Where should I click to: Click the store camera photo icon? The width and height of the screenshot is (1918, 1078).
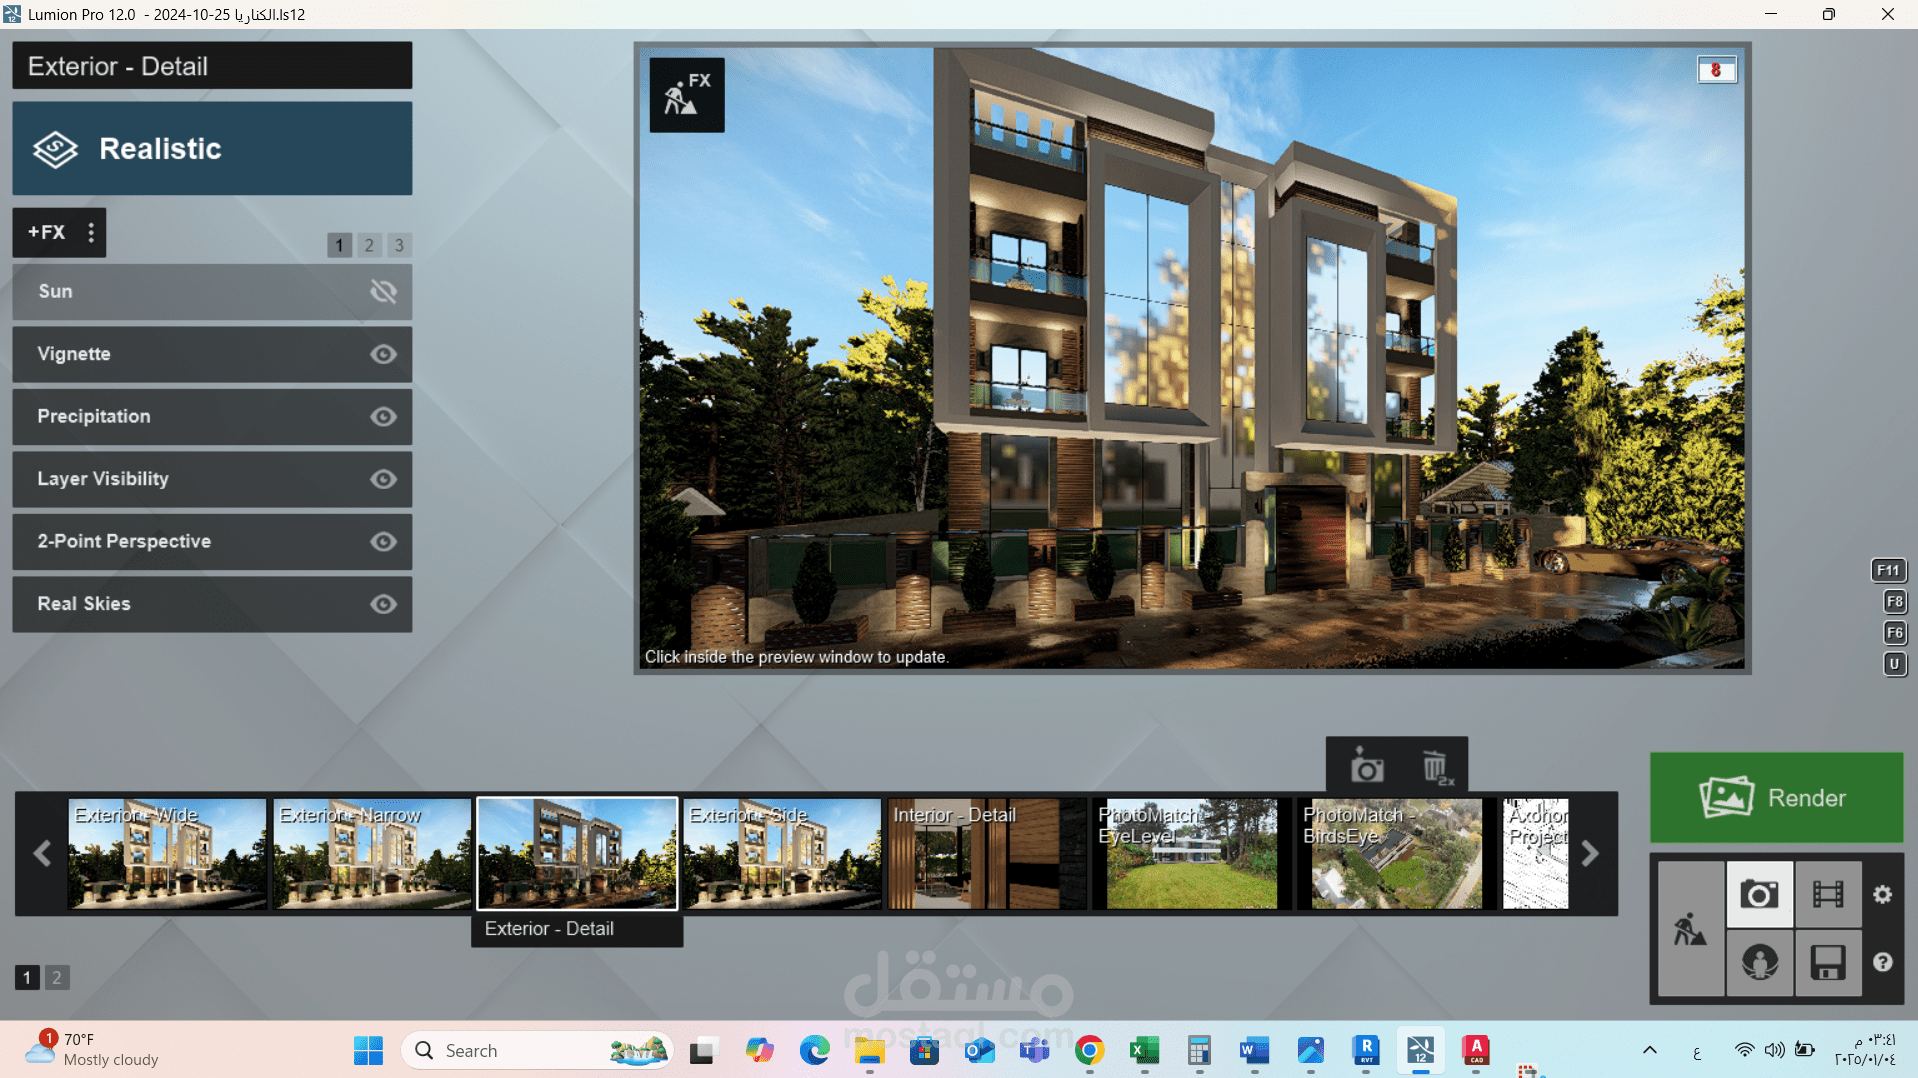(1366, 767)
